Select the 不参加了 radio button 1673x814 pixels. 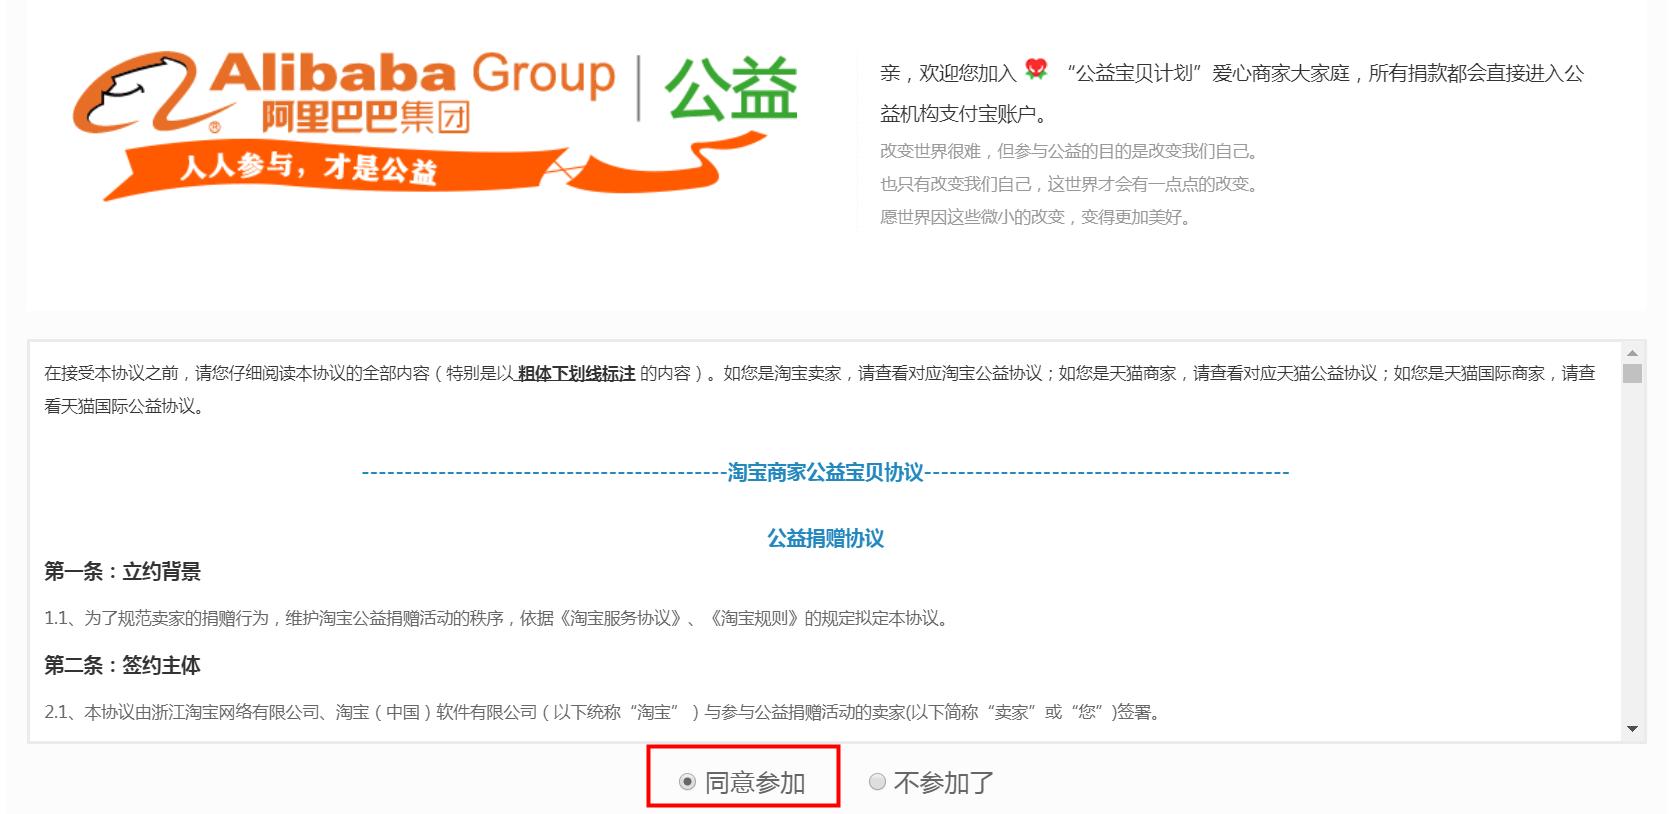pos(877,782)
